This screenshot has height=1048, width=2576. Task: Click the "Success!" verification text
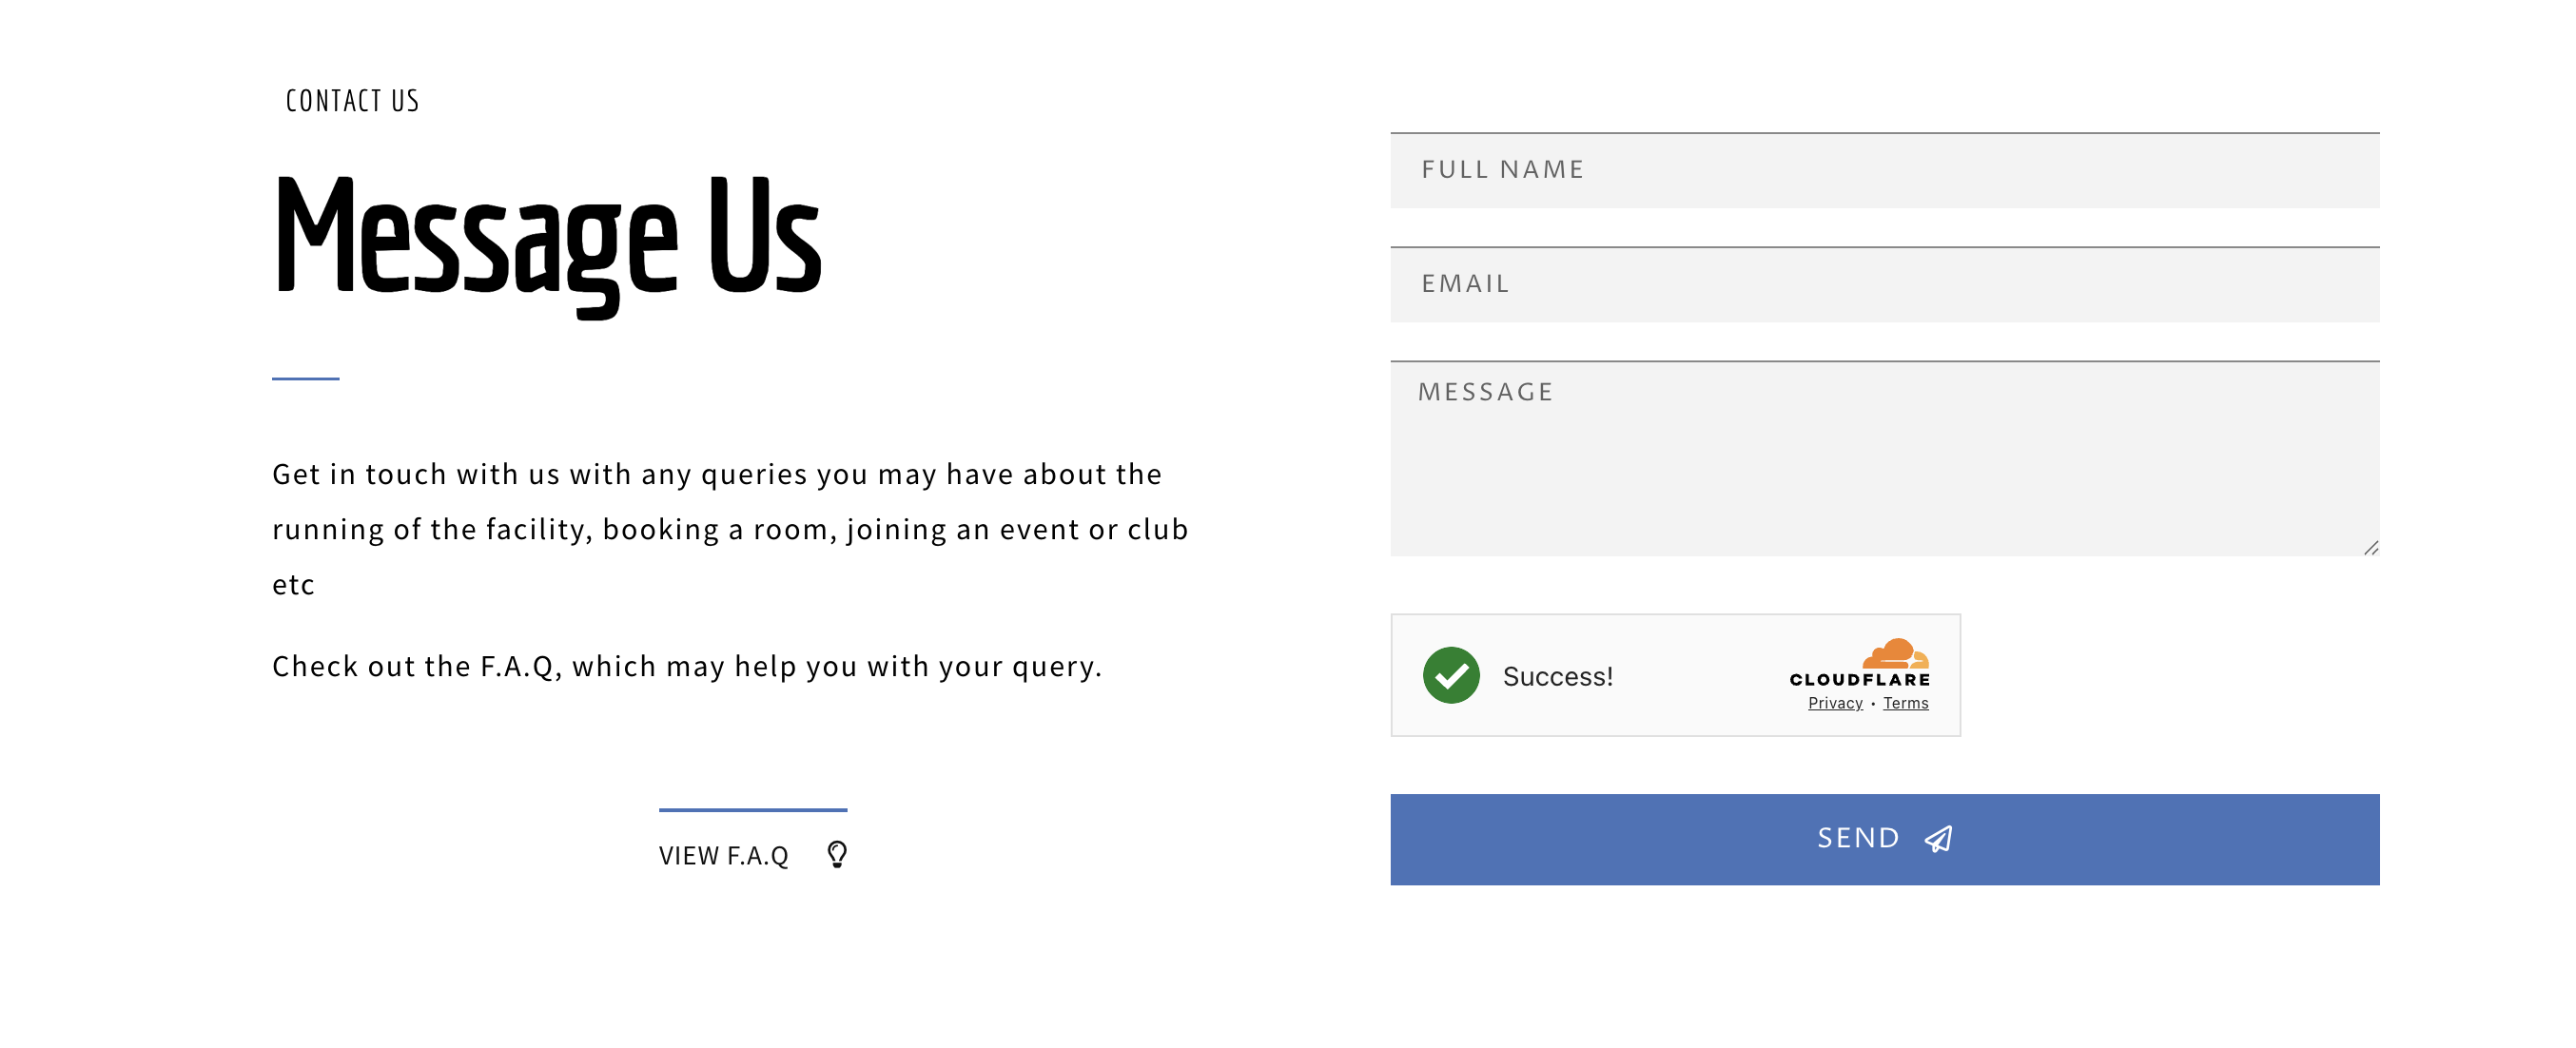click(1557, 676)
